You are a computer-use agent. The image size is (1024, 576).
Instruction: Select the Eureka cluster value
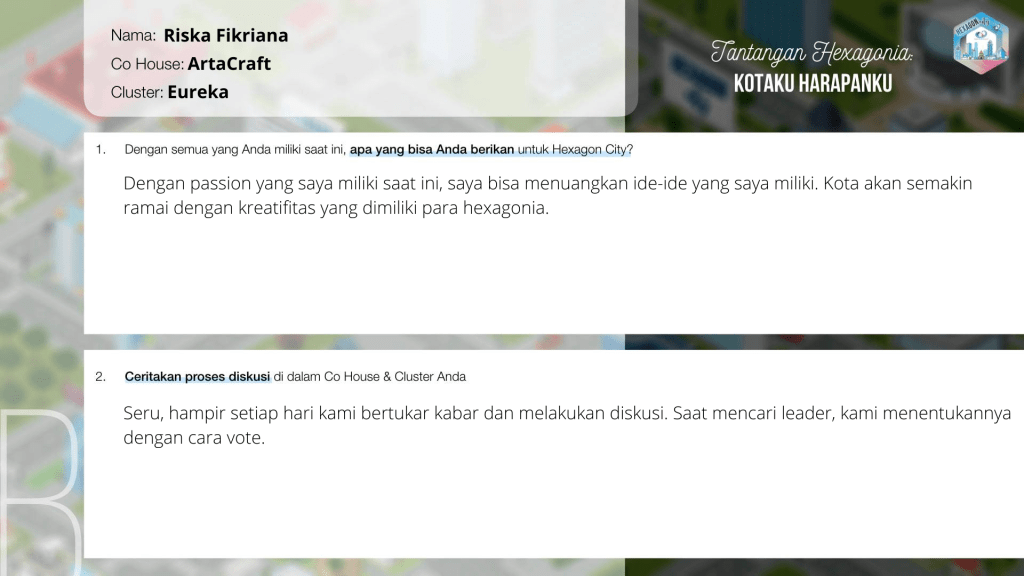198,92
